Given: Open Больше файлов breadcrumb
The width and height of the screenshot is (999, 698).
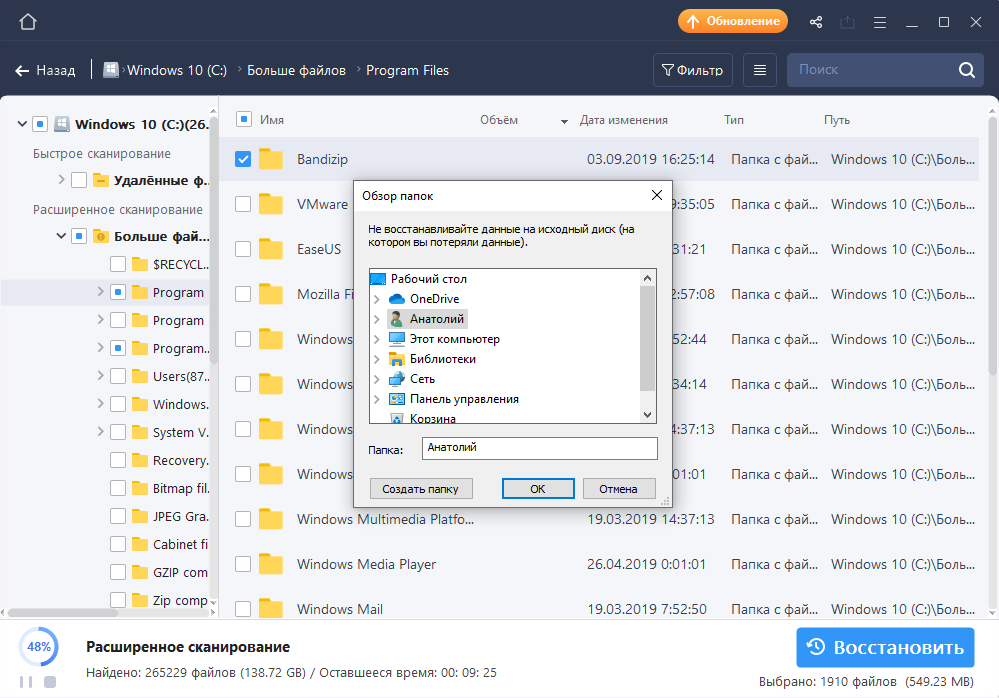Looking at the screenshot, I should point(296,70).
